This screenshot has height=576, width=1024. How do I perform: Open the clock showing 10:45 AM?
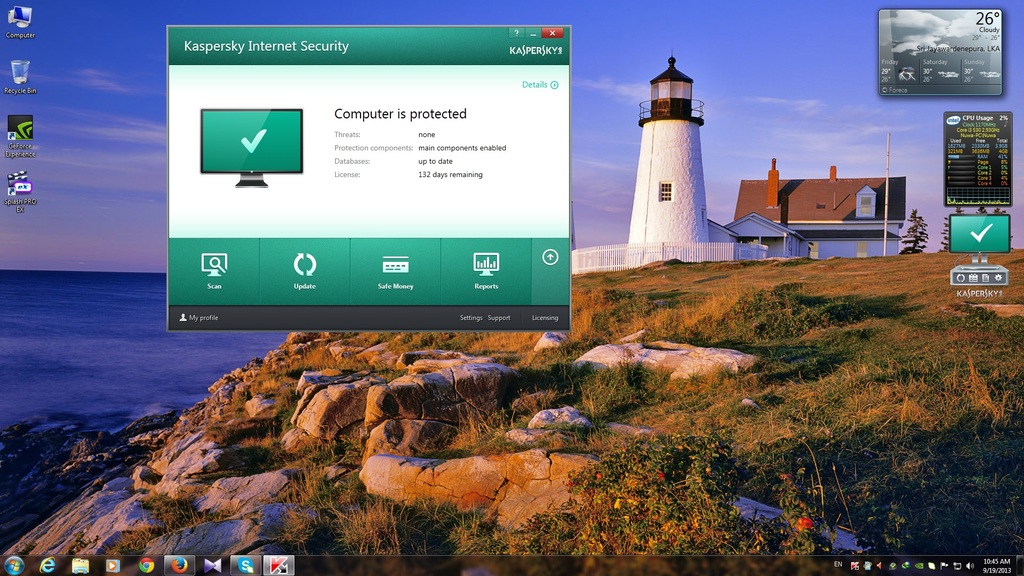click(997, 566)
